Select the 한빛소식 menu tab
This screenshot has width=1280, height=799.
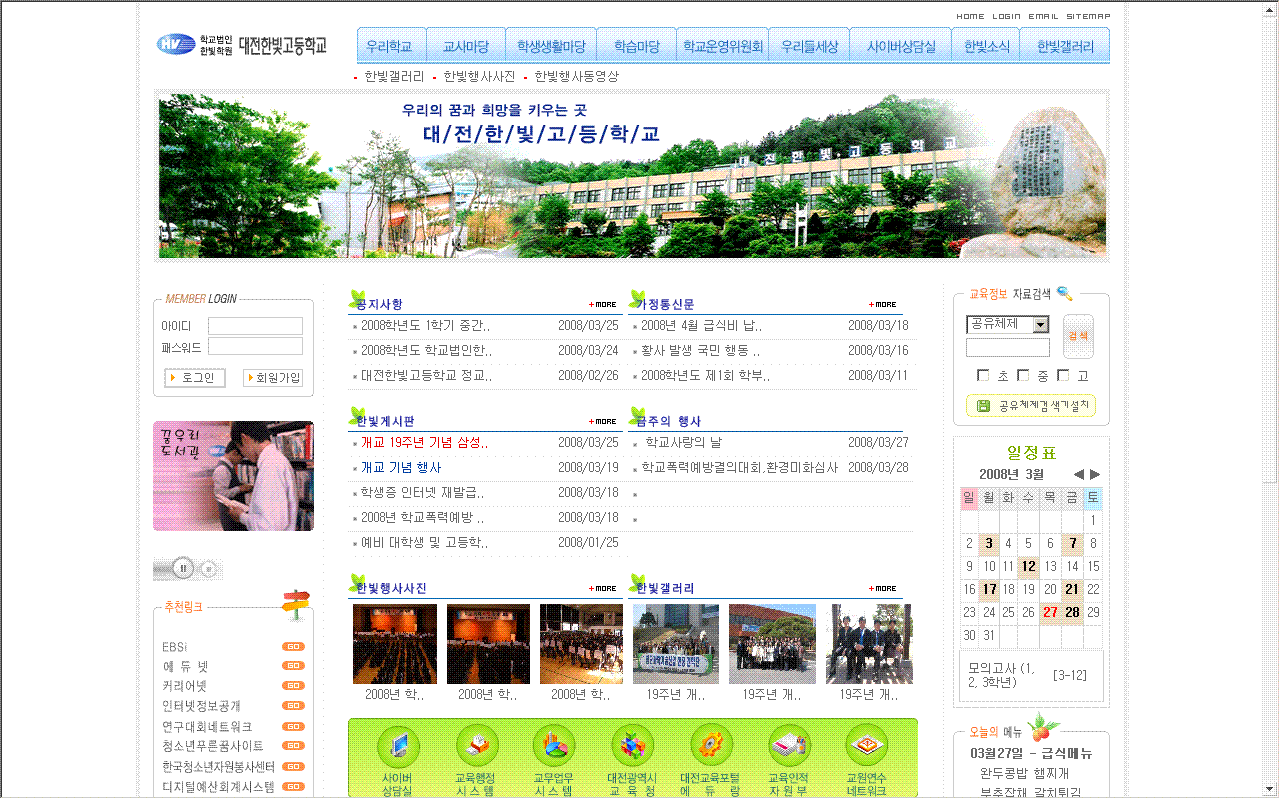(x=987, y=47)
